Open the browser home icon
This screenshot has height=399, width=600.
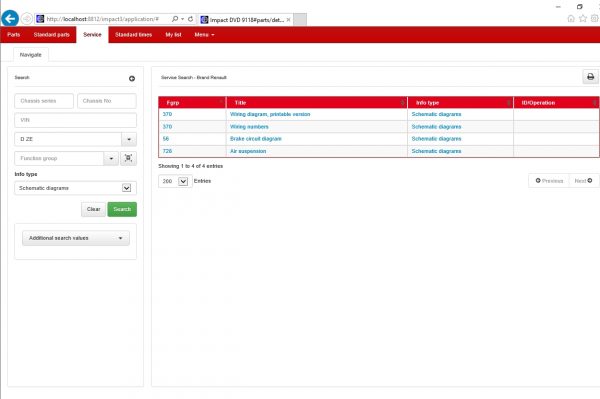571,18
